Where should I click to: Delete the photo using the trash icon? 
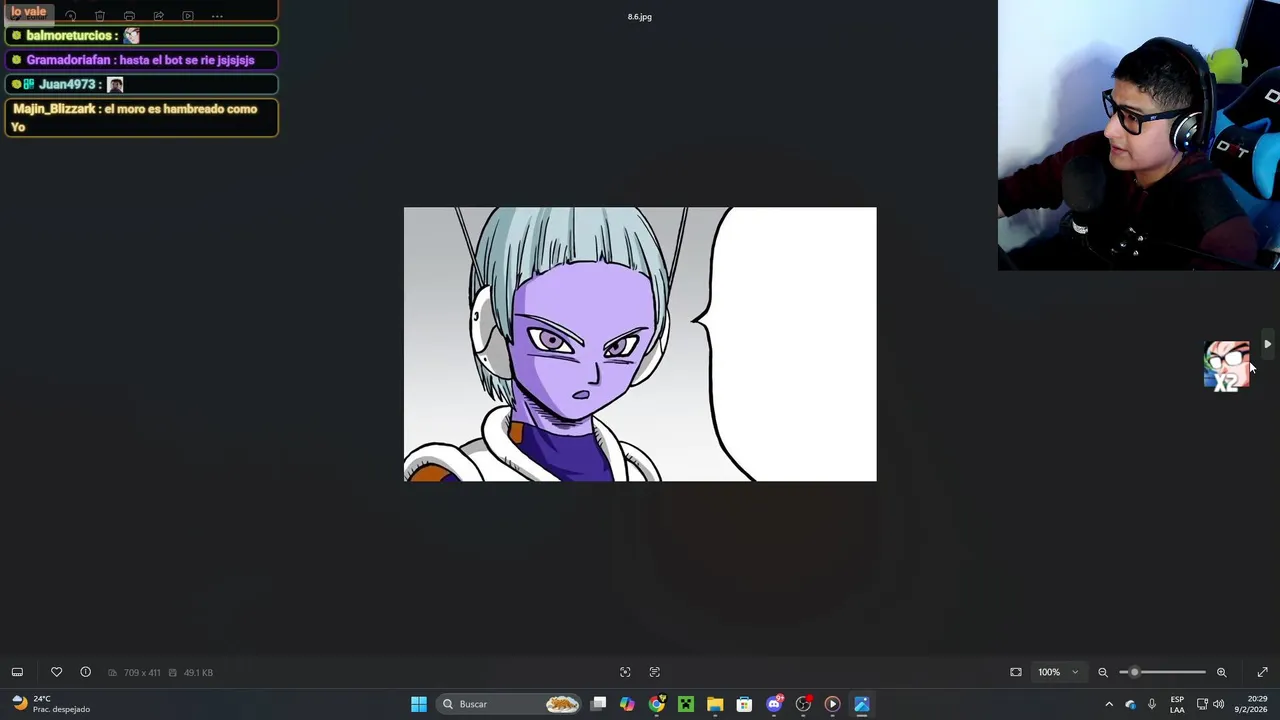(x=100, y=16)
